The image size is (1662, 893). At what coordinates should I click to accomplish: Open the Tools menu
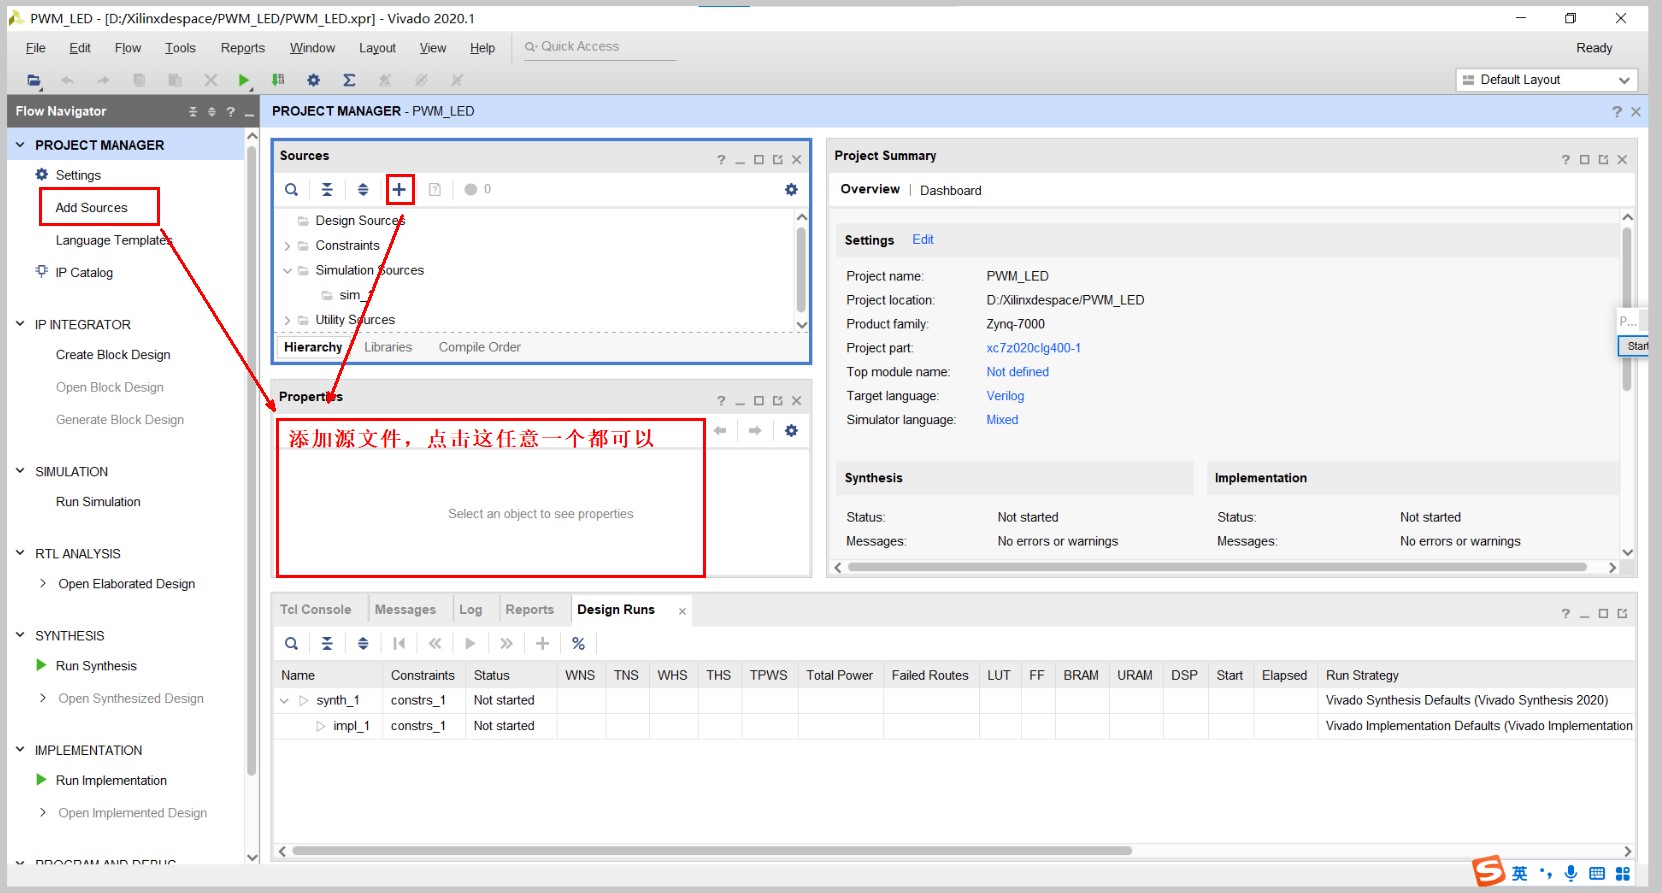[x=180, y=48]
